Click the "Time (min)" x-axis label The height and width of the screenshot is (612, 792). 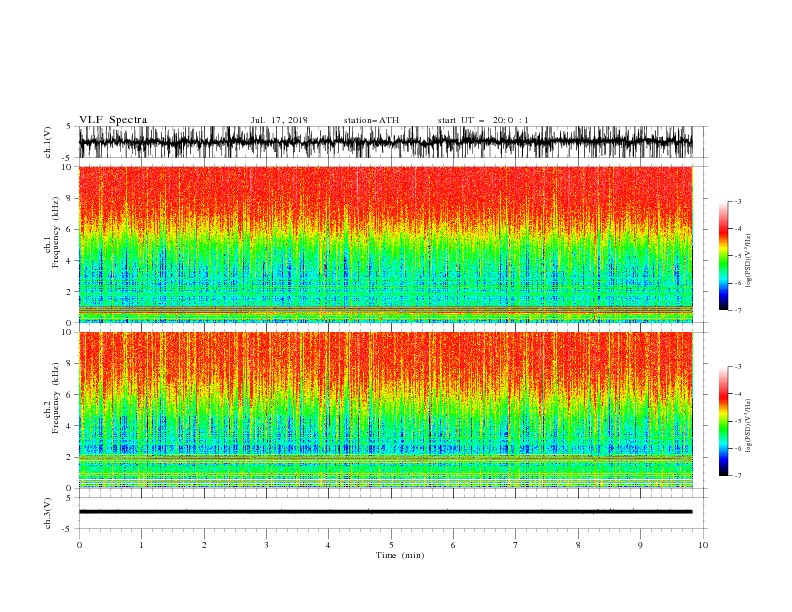pos(400,555)
